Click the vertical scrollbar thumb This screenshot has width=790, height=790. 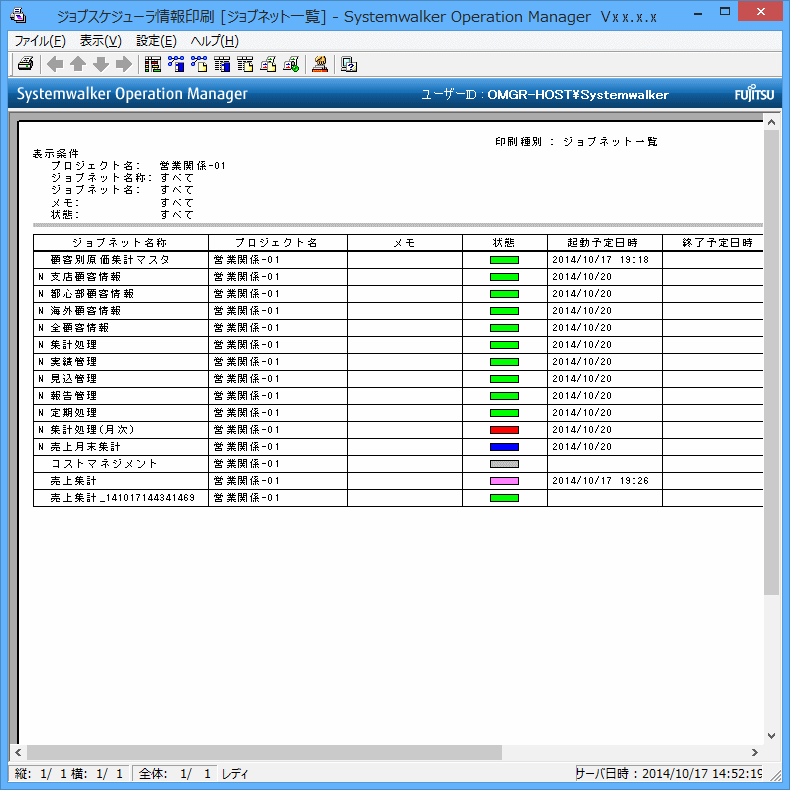771,362
